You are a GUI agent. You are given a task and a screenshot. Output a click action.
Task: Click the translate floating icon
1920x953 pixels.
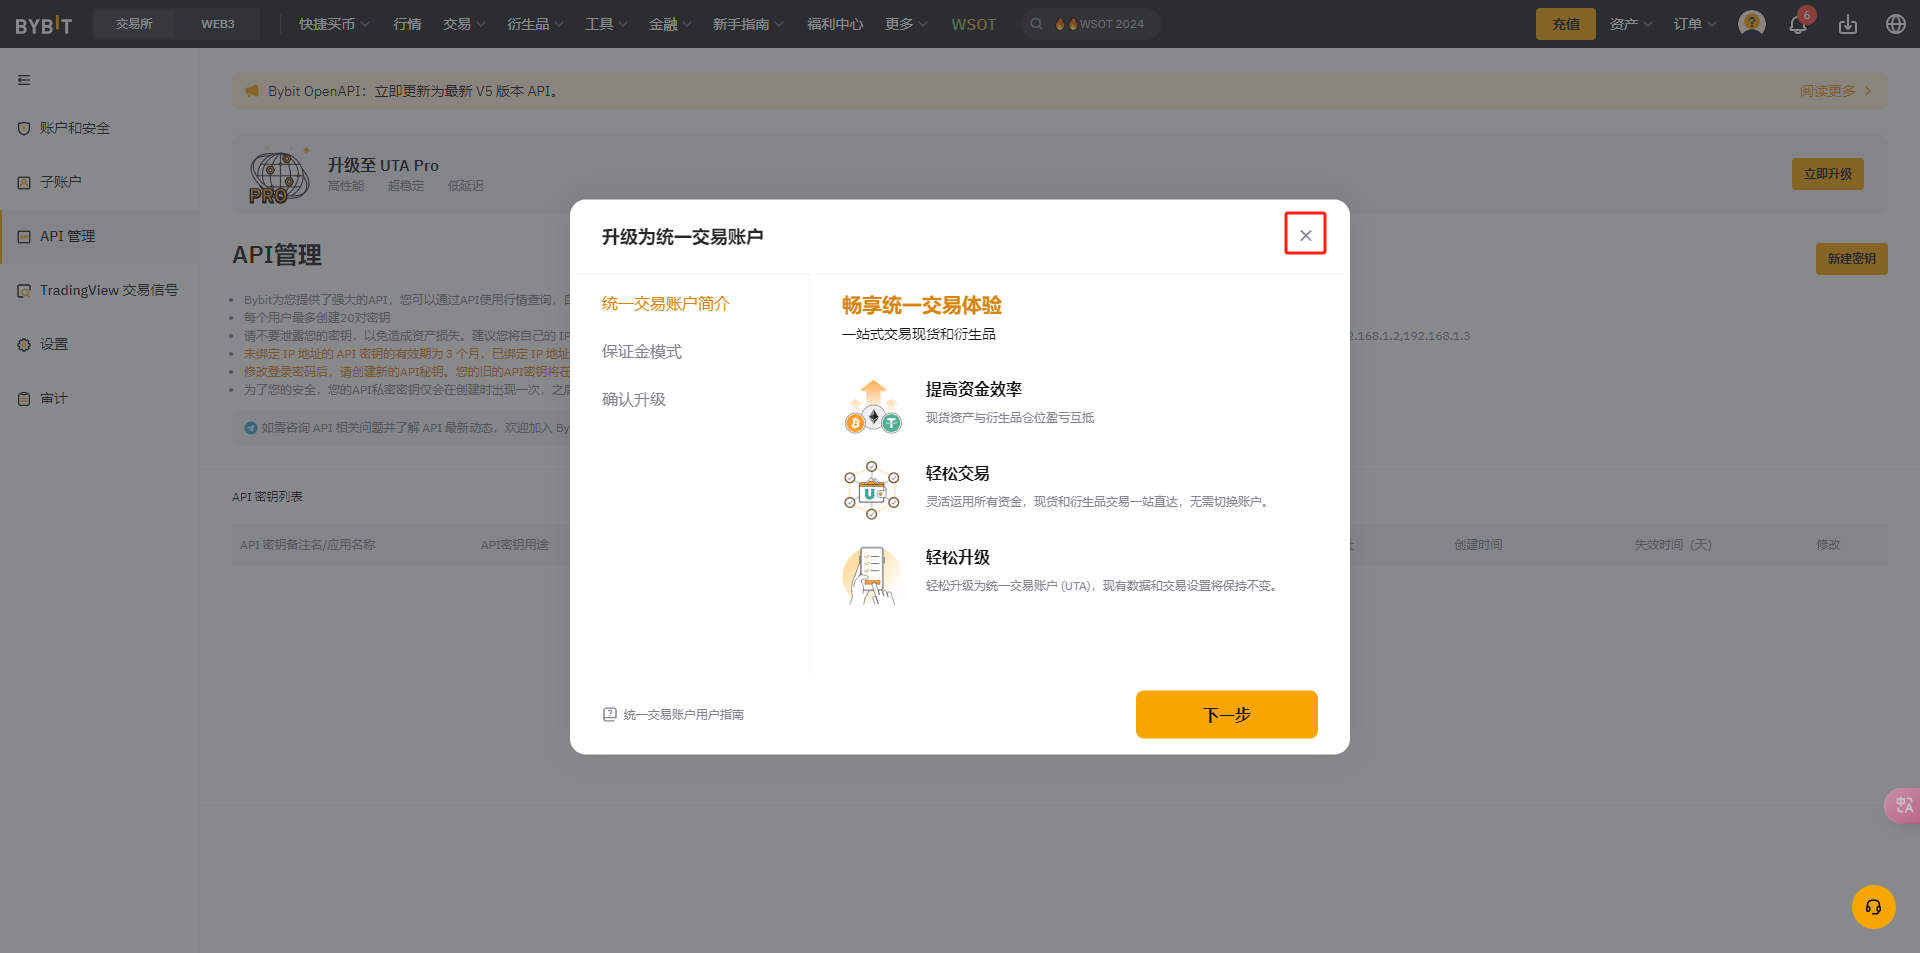1903,805
